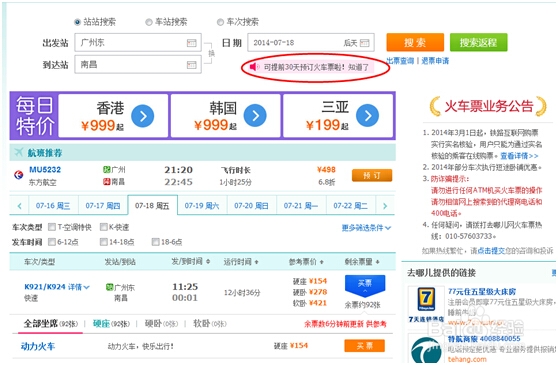
Task: Select the 07-22 周二 date tab
Action: (350, 206)
